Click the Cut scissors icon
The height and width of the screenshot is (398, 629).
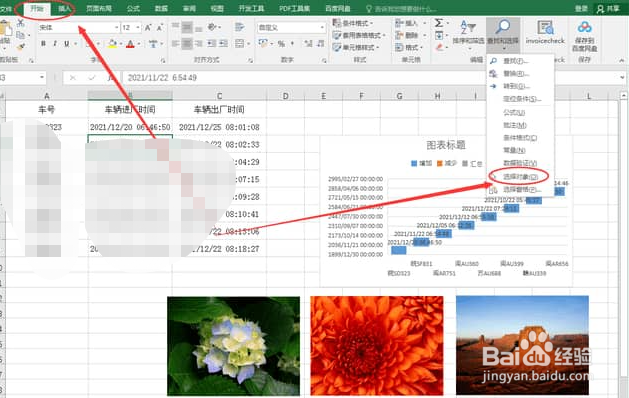click(20, 24)
